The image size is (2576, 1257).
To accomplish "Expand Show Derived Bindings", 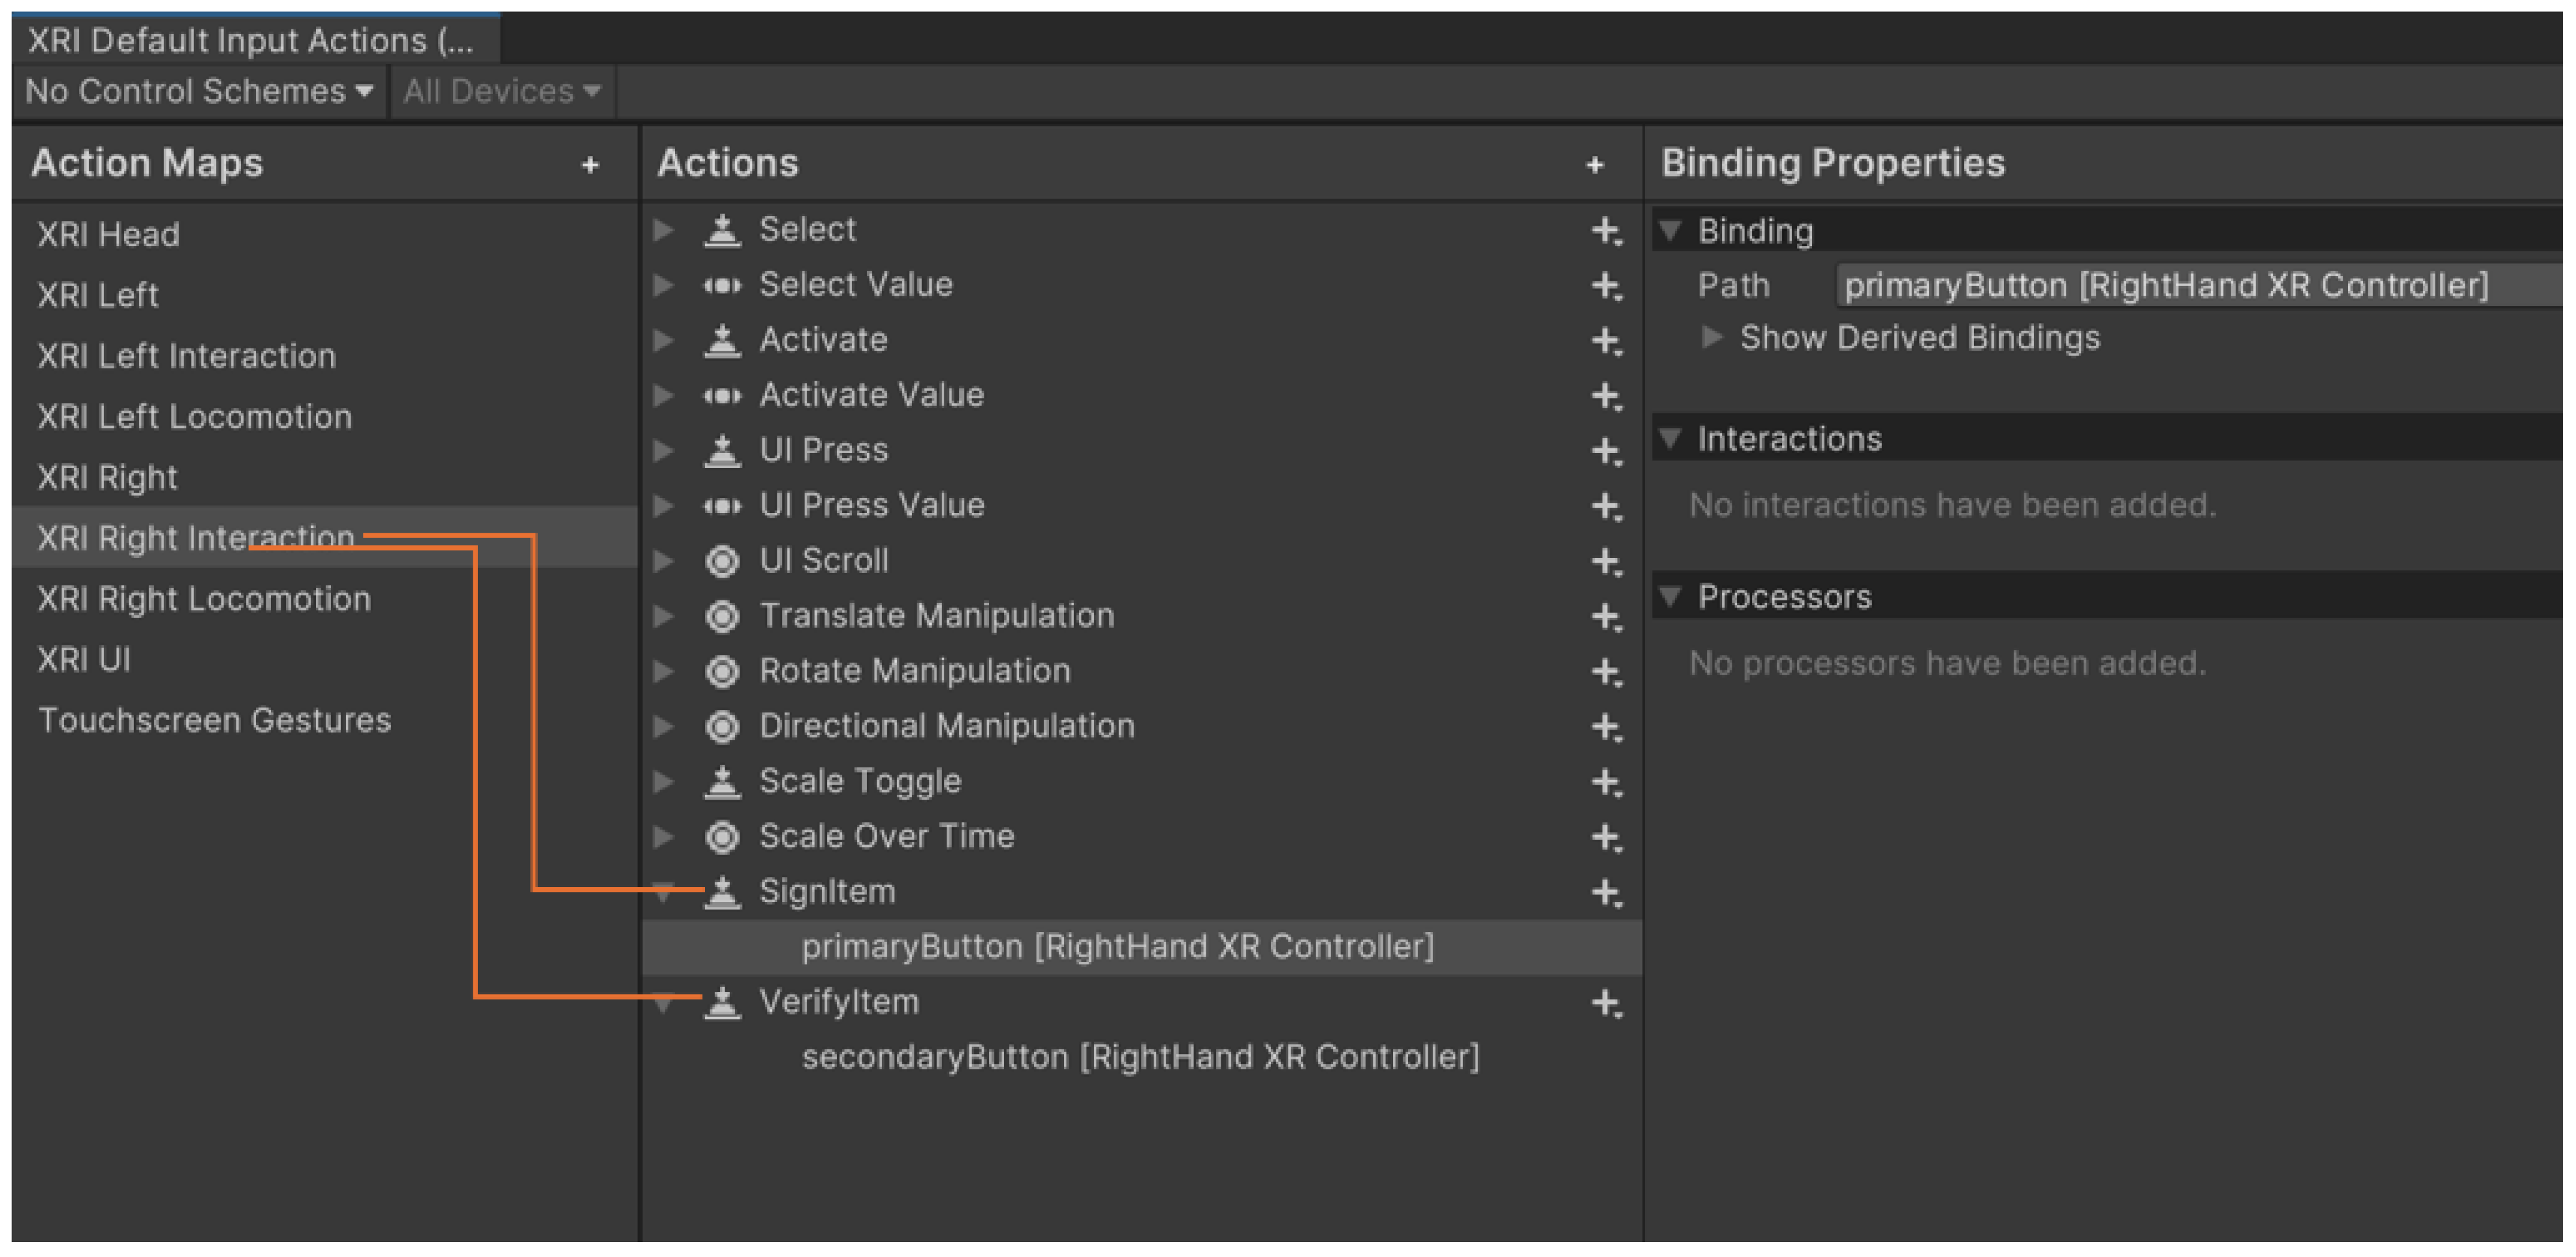I will click(1712, 338).
